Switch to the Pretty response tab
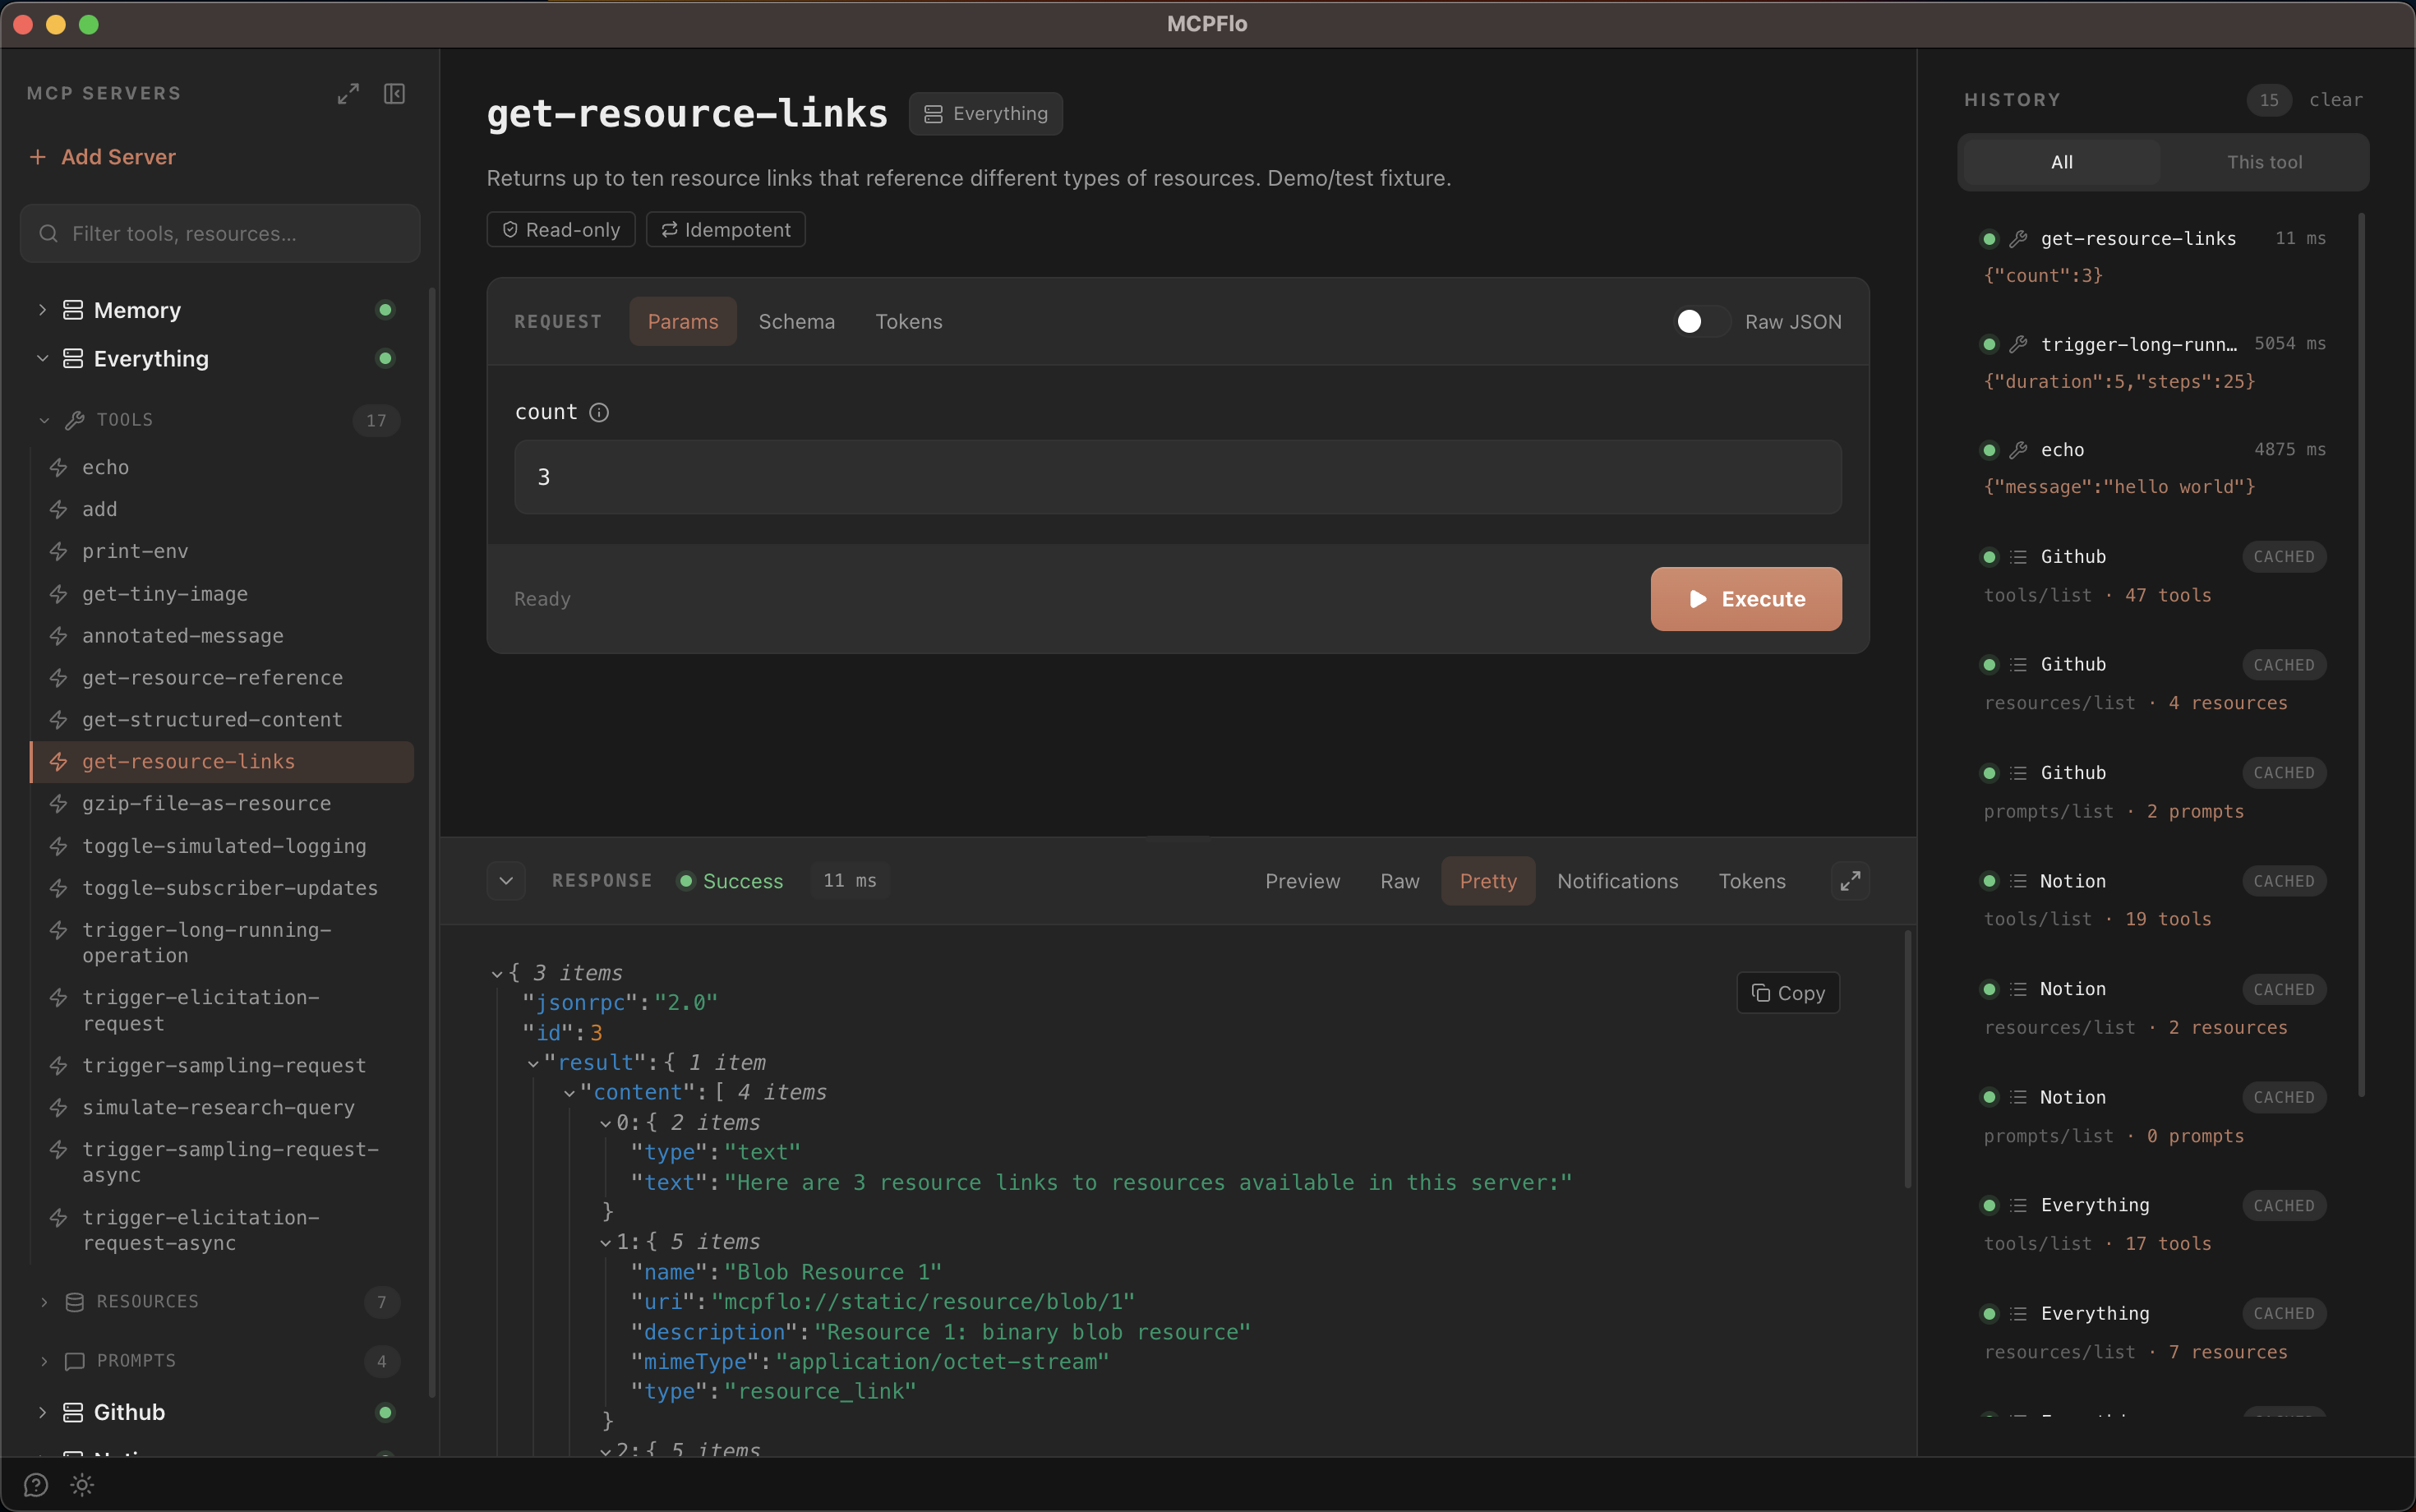Screen dimensions: 2416x1512 pos(1488,881)
